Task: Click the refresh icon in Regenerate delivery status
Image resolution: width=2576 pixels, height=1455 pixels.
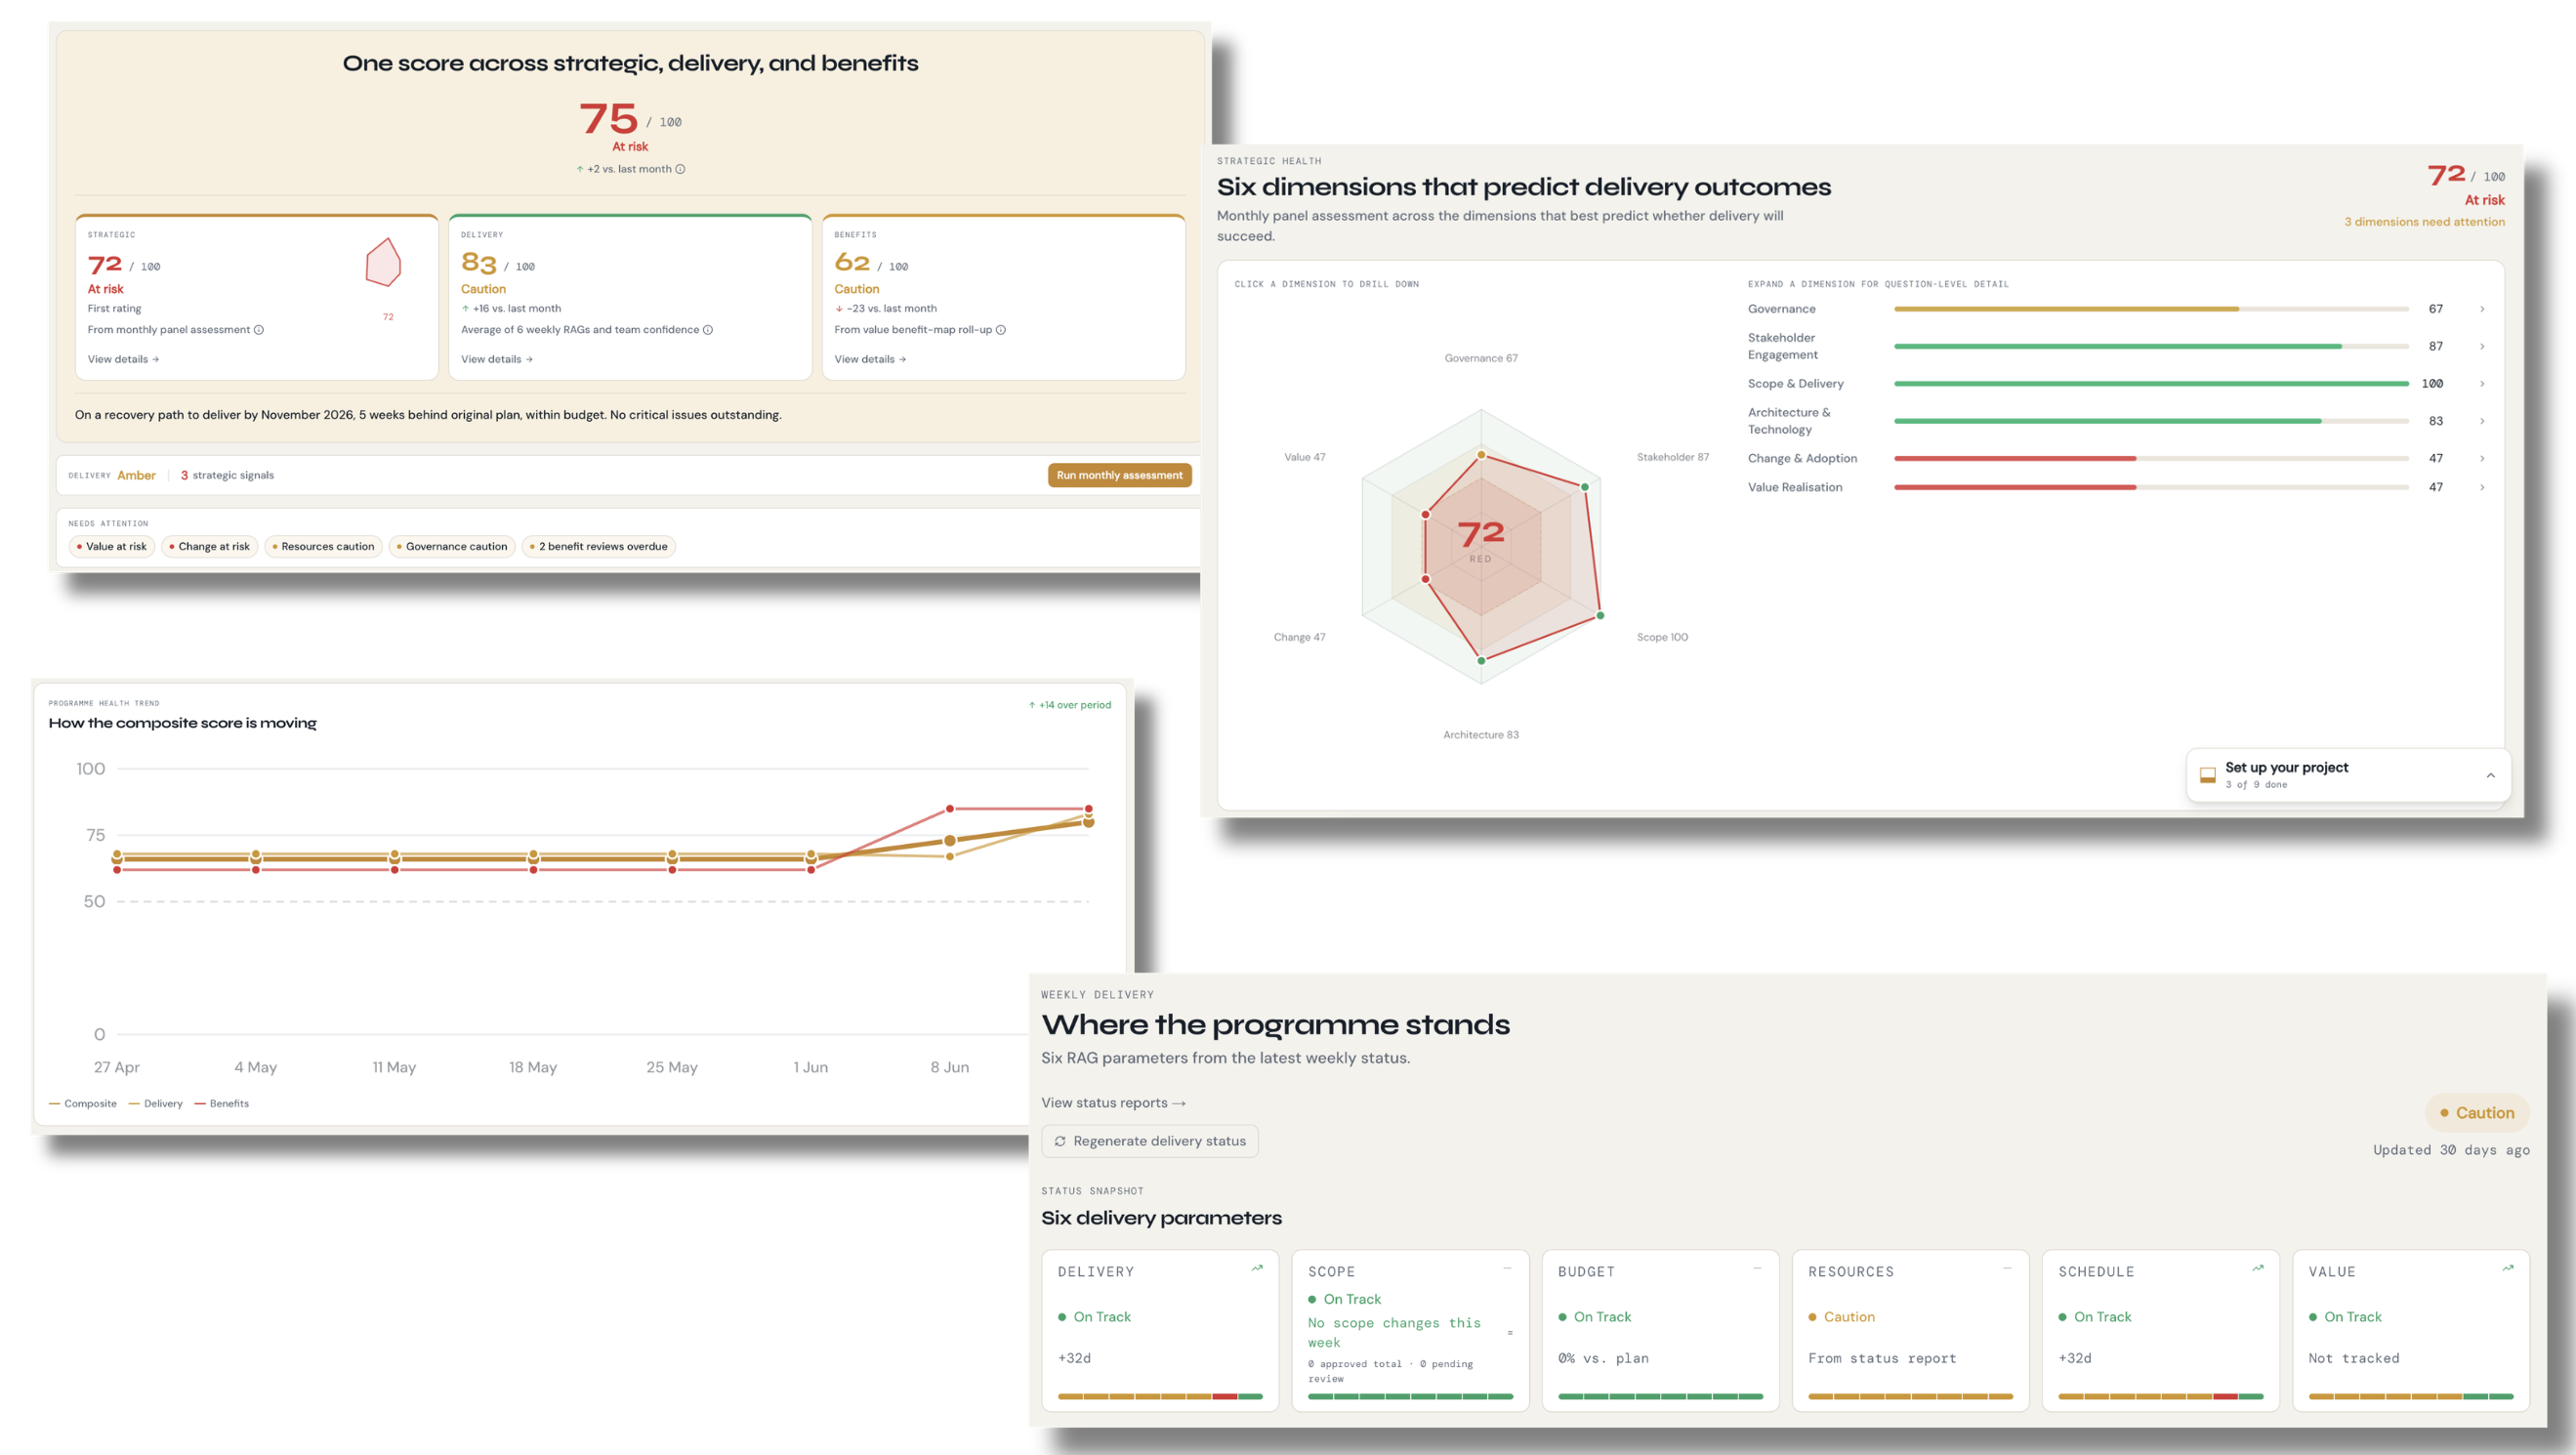Action: tap(1060, 1141)
